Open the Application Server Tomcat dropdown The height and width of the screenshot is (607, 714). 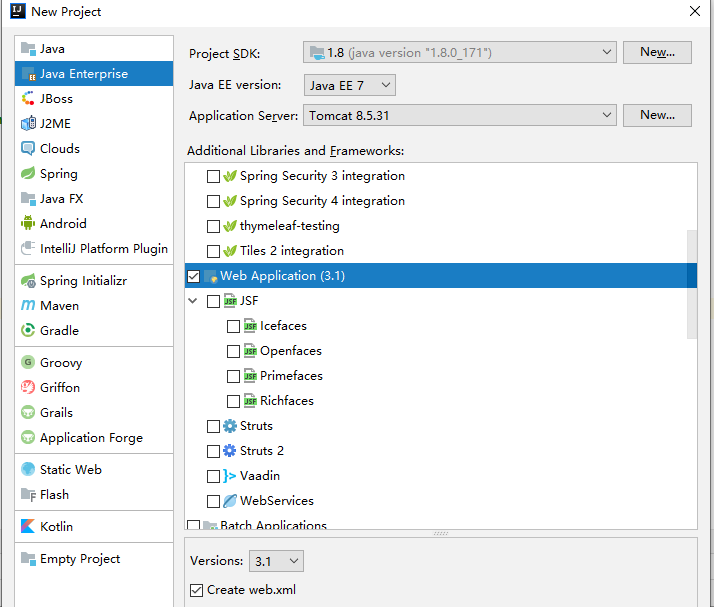tap(459, 115)
